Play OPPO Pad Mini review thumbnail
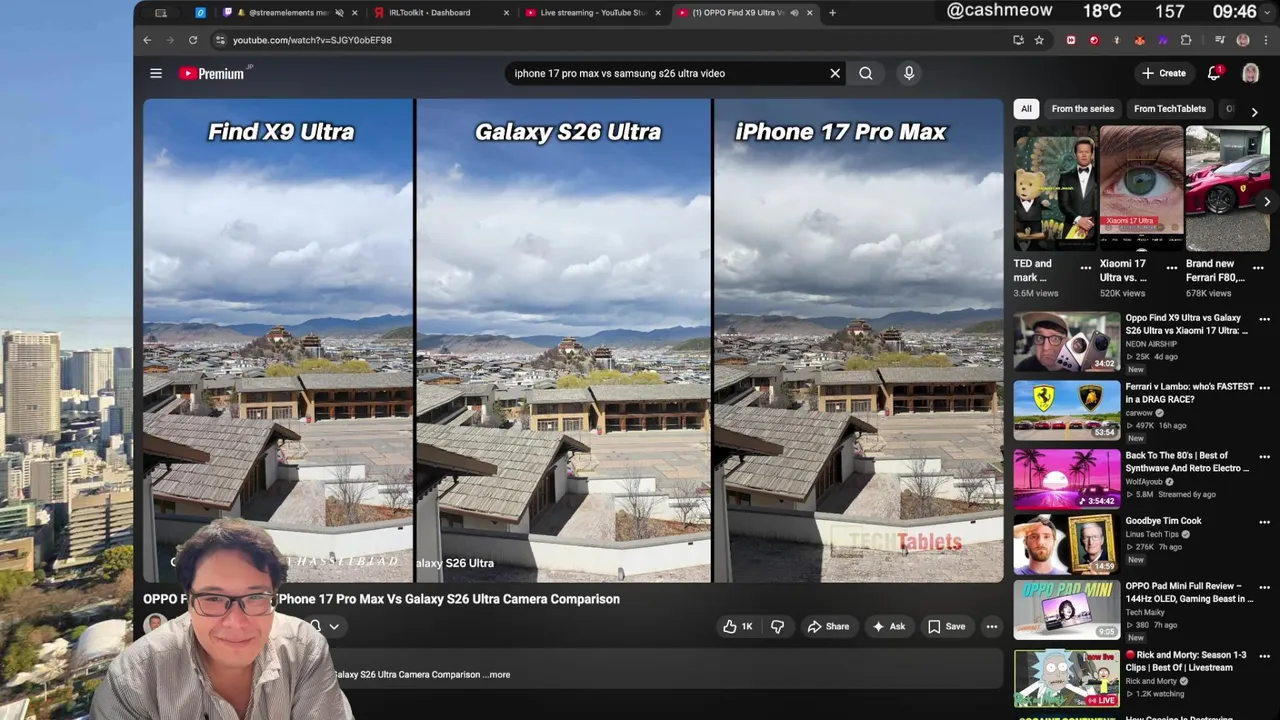Viewport: 1280px width, 720px height. (x=1067, y=610)
